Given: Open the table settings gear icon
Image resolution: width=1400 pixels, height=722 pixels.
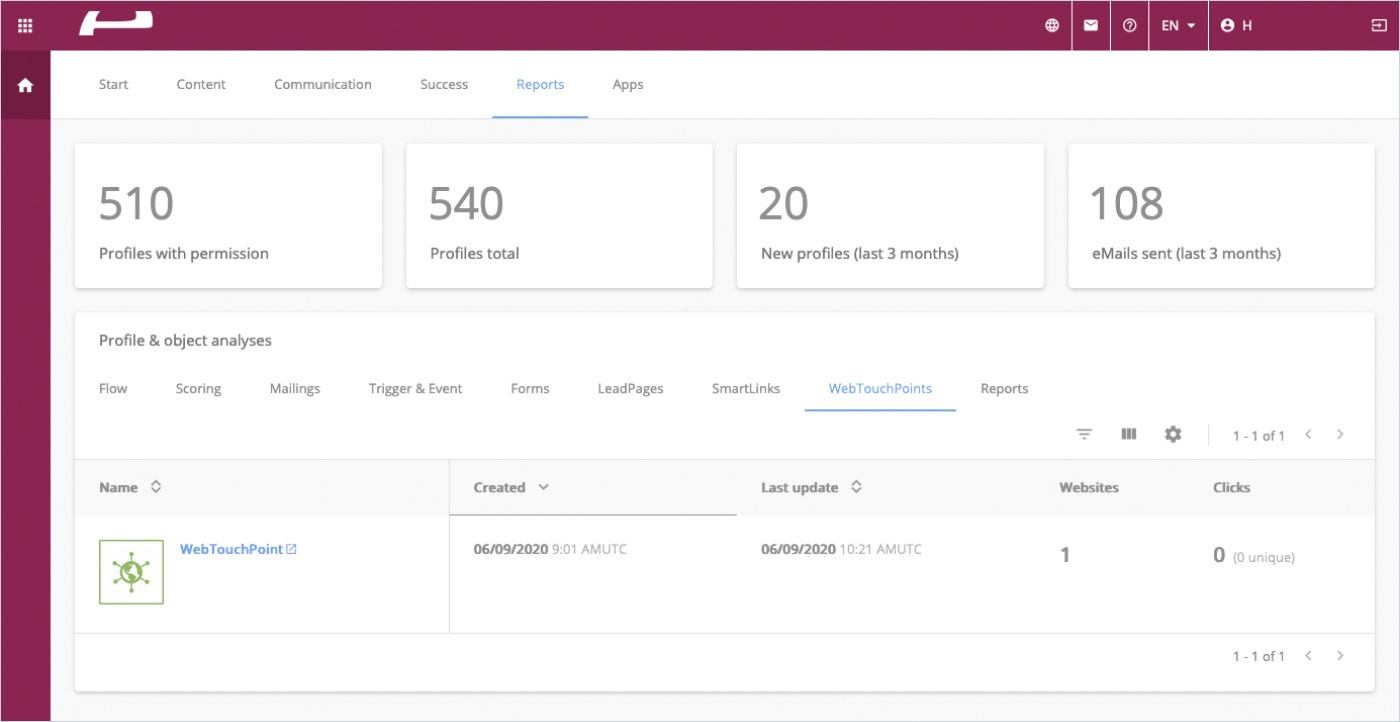Looking at the screenshot, I should pos(1173,434).
